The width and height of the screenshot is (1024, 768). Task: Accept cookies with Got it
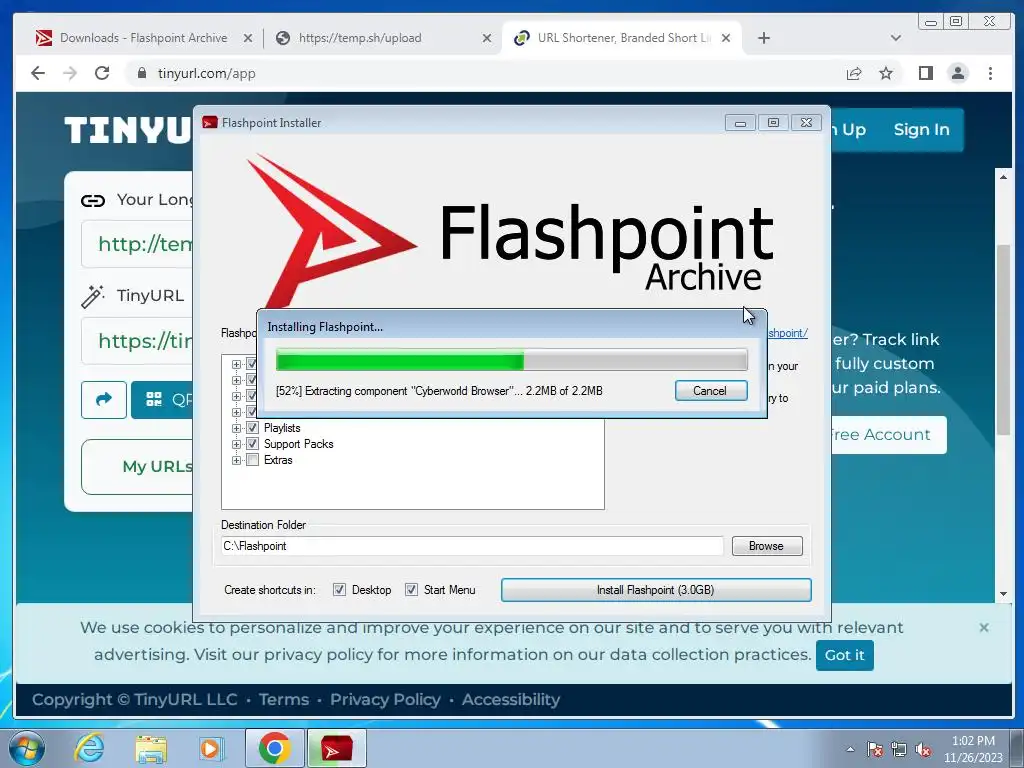coord(844,655)
